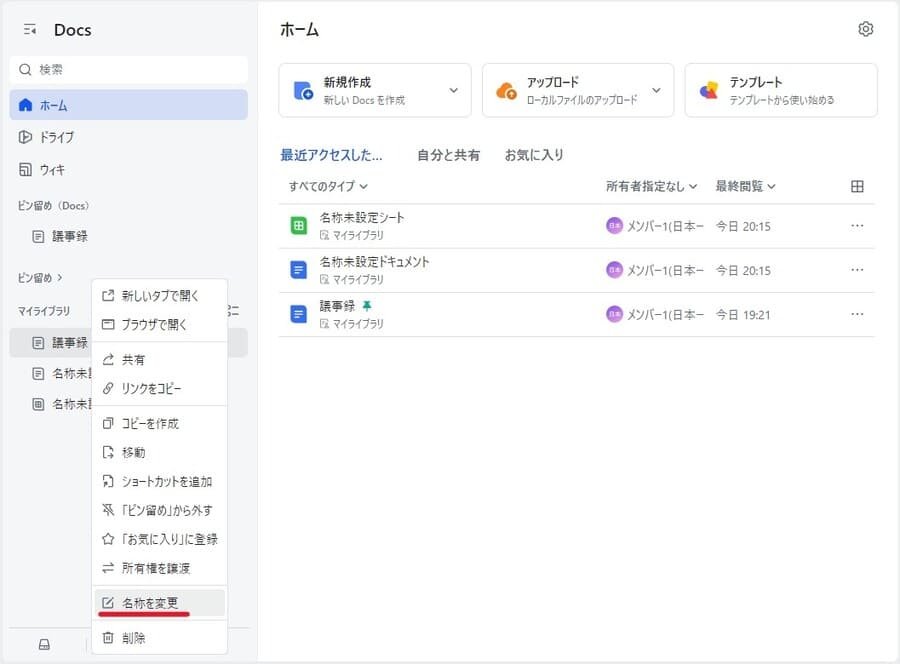The image size is (900, 664).
Task: Open more options for 名称未設定シート row
Action: [x=857, y=226]
